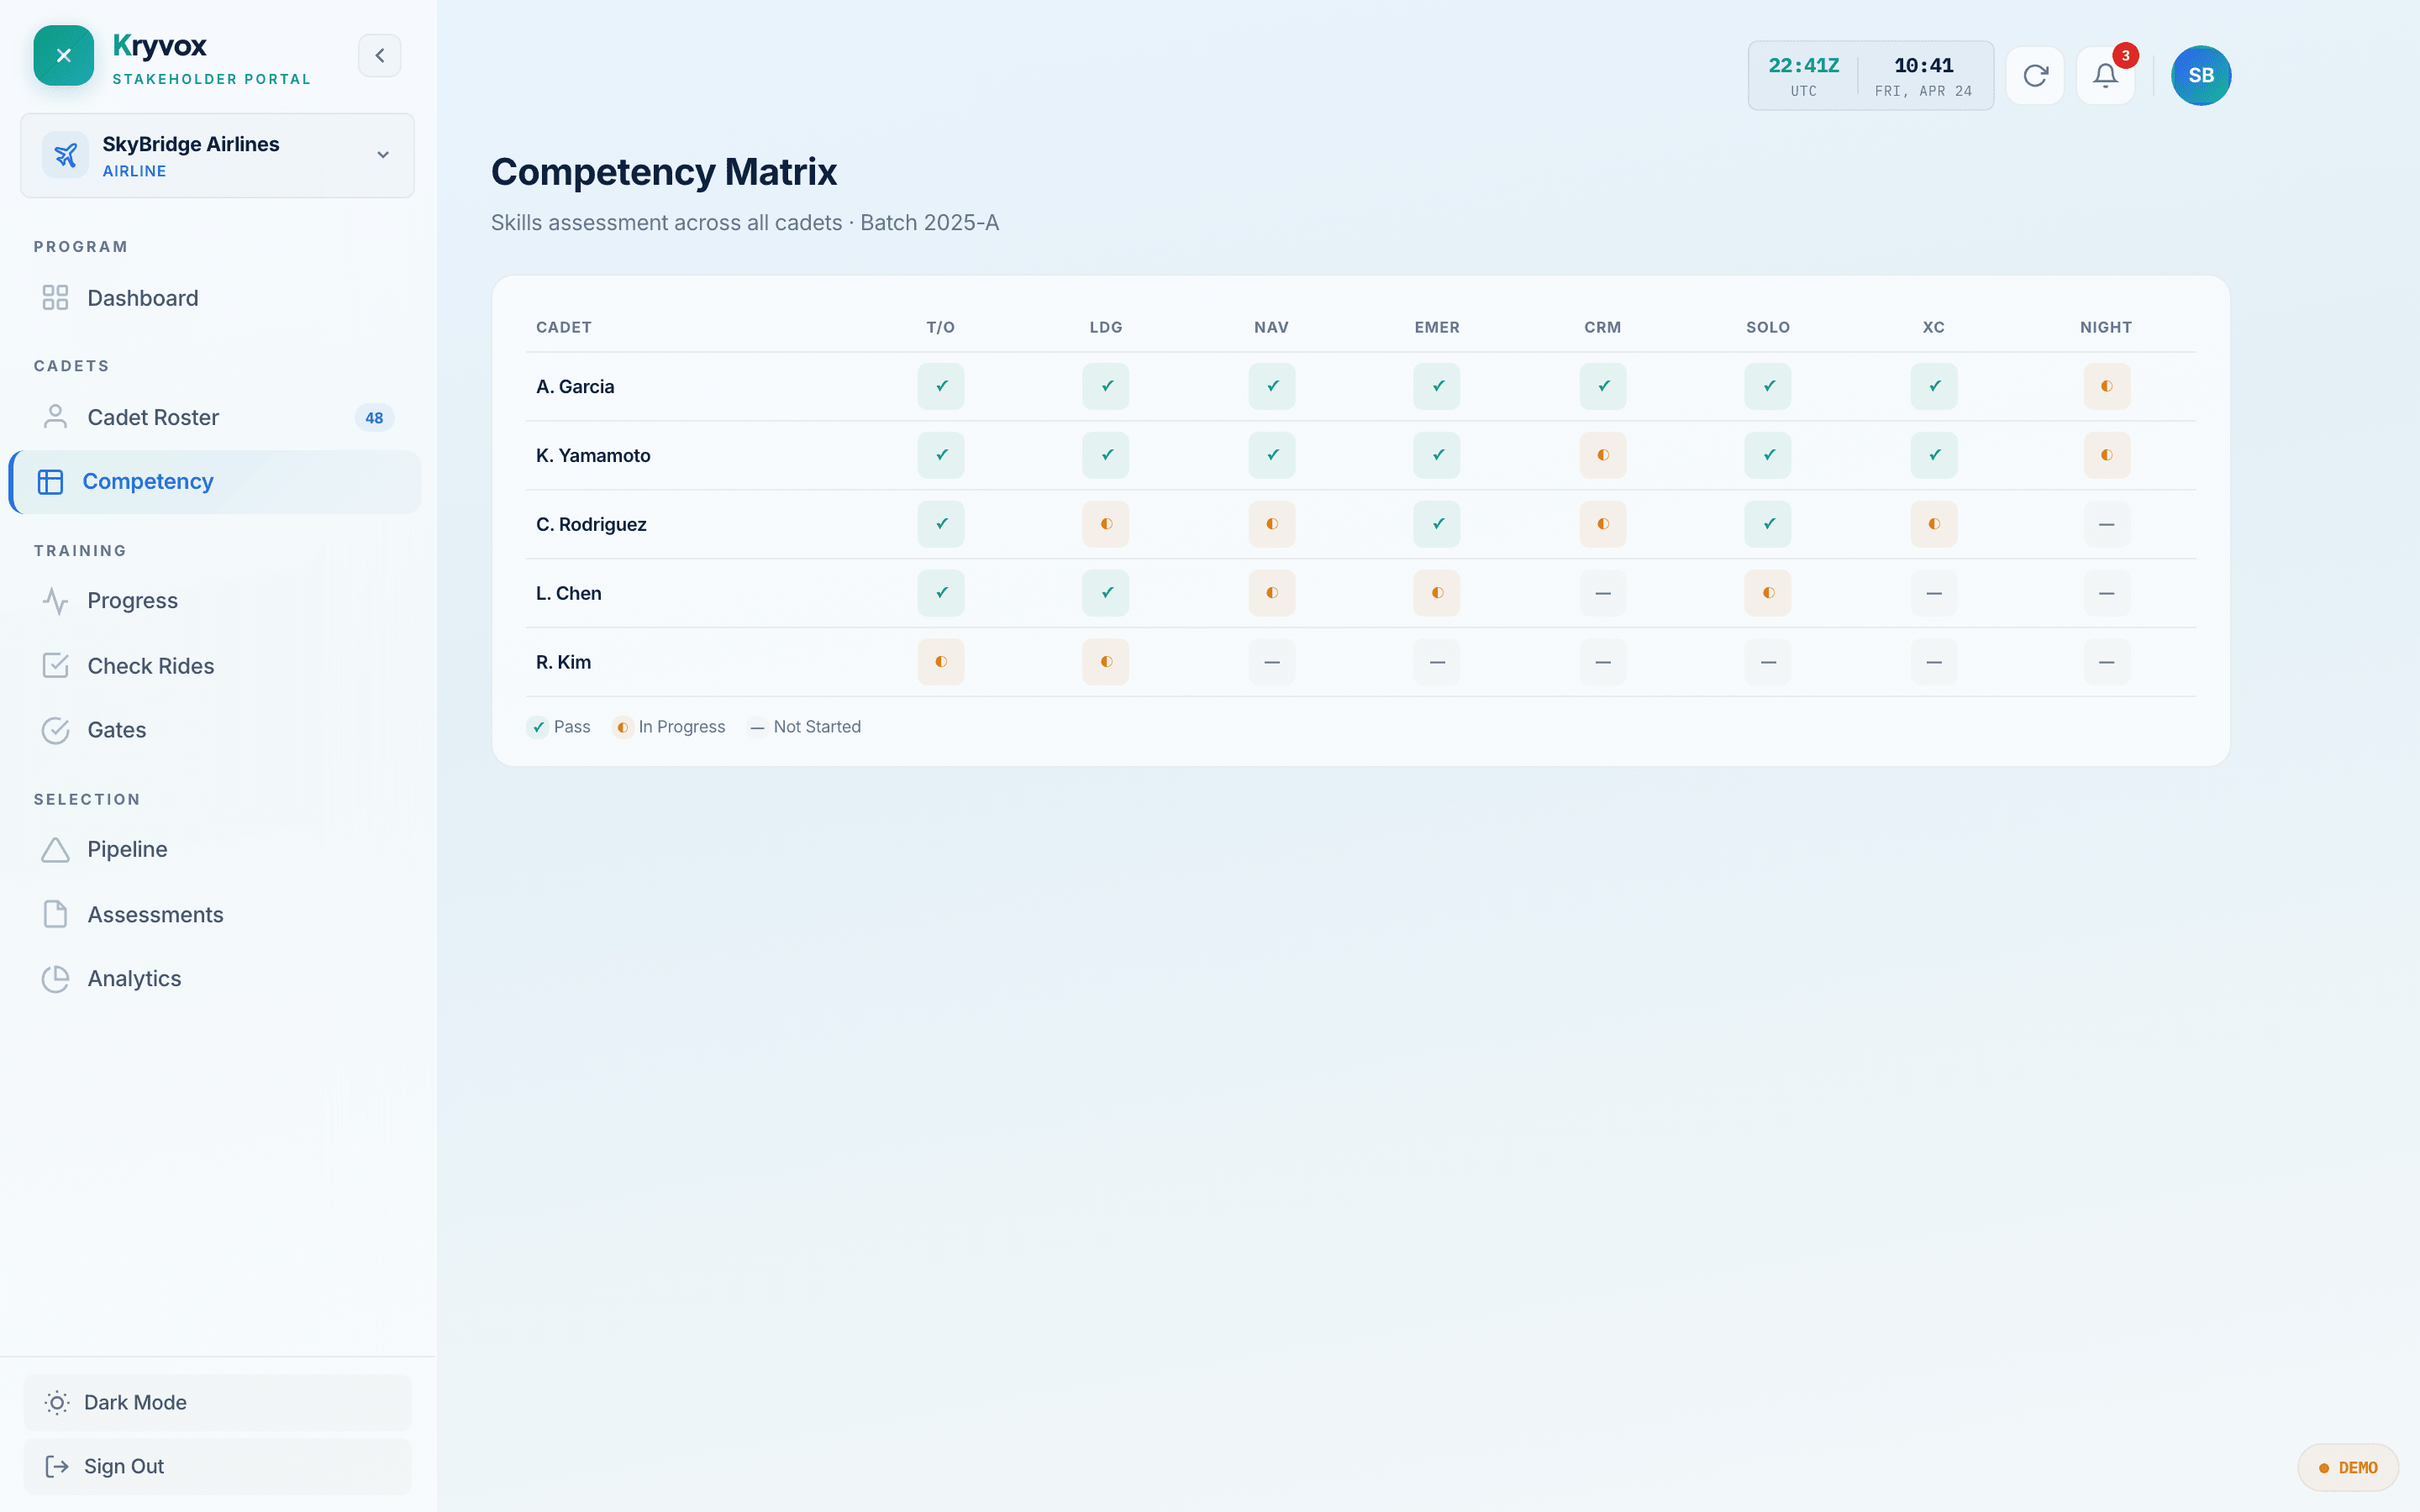The width and height of the screenshot is (2420, 1512).
Task: Click the refresh icon in the header
Action: click(x=2035, y=75)
